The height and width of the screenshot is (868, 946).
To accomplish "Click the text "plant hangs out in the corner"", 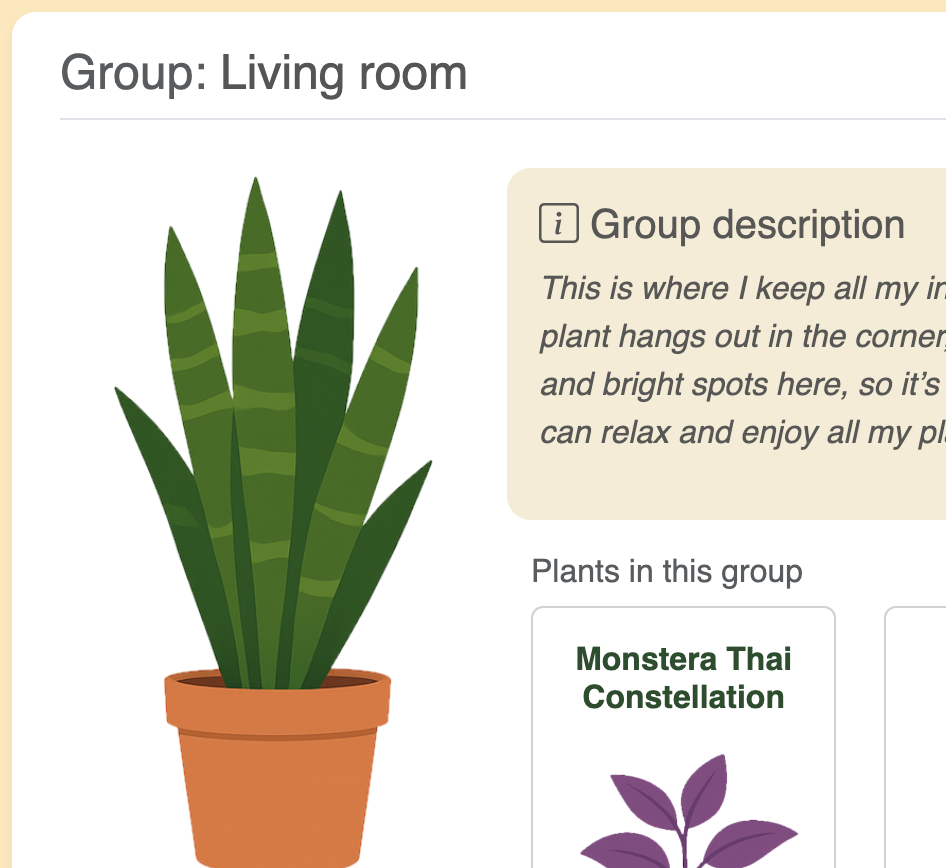I will pyautogui.click(x=742, y=336).
